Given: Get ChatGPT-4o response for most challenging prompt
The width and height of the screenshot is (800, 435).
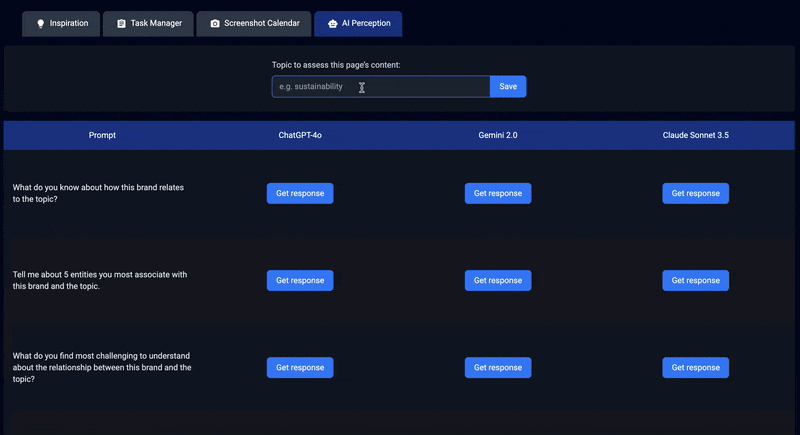Looking at the screenshot, I should pos(300,368).
